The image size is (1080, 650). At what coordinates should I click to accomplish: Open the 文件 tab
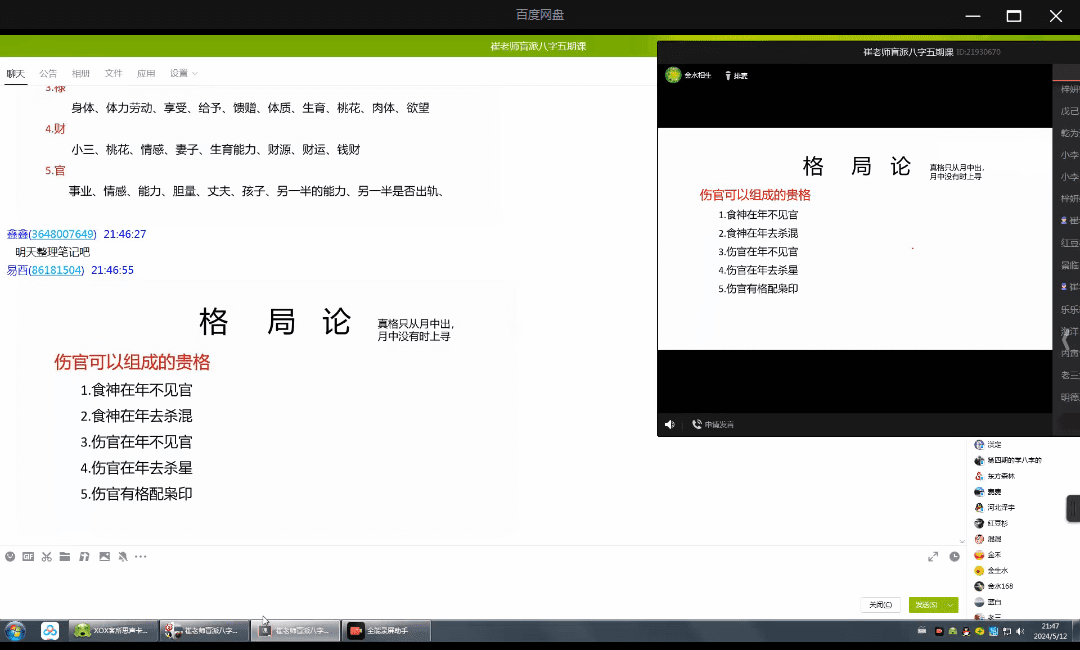pyautogui.click(x=113, y=73)
